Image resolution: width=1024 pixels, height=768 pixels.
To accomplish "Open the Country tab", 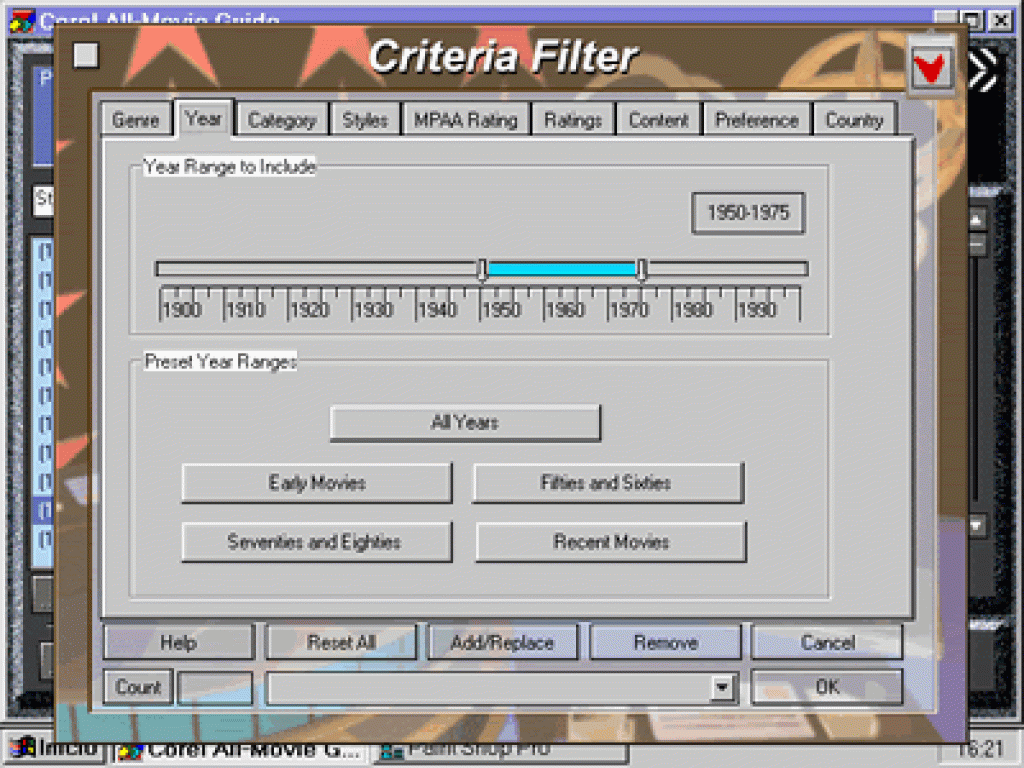I will 853,120.
